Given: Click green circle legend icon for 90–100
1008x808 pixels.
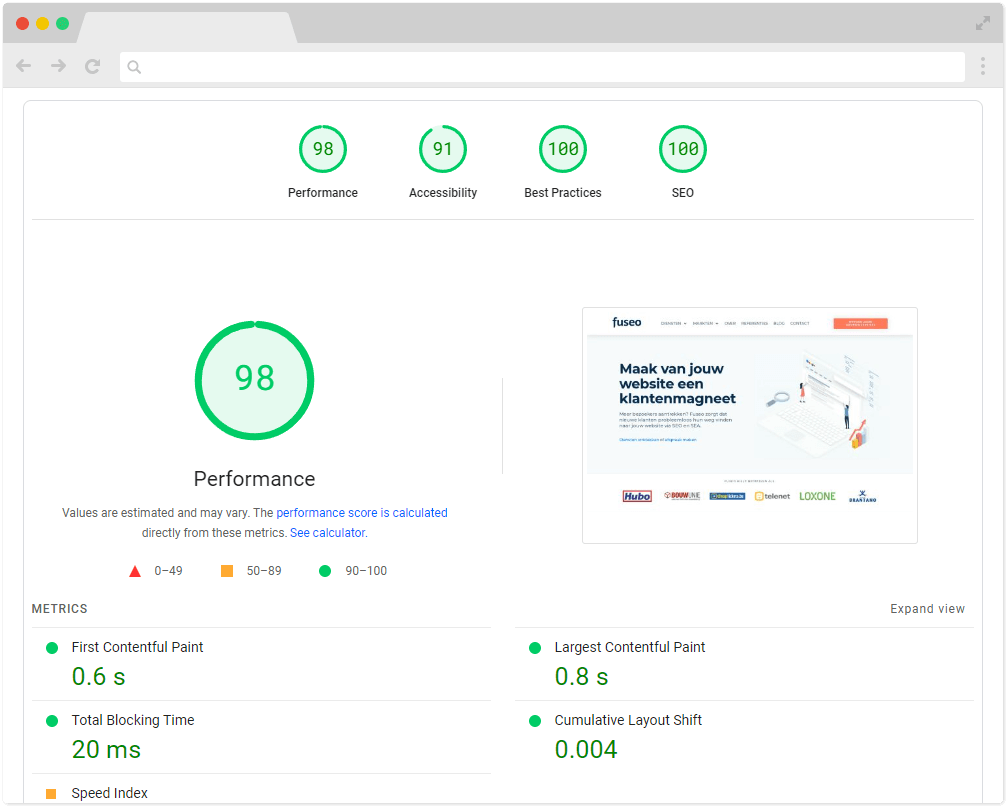Looking at the screenshot, I should pyautogui.click(x=325, y=571).
